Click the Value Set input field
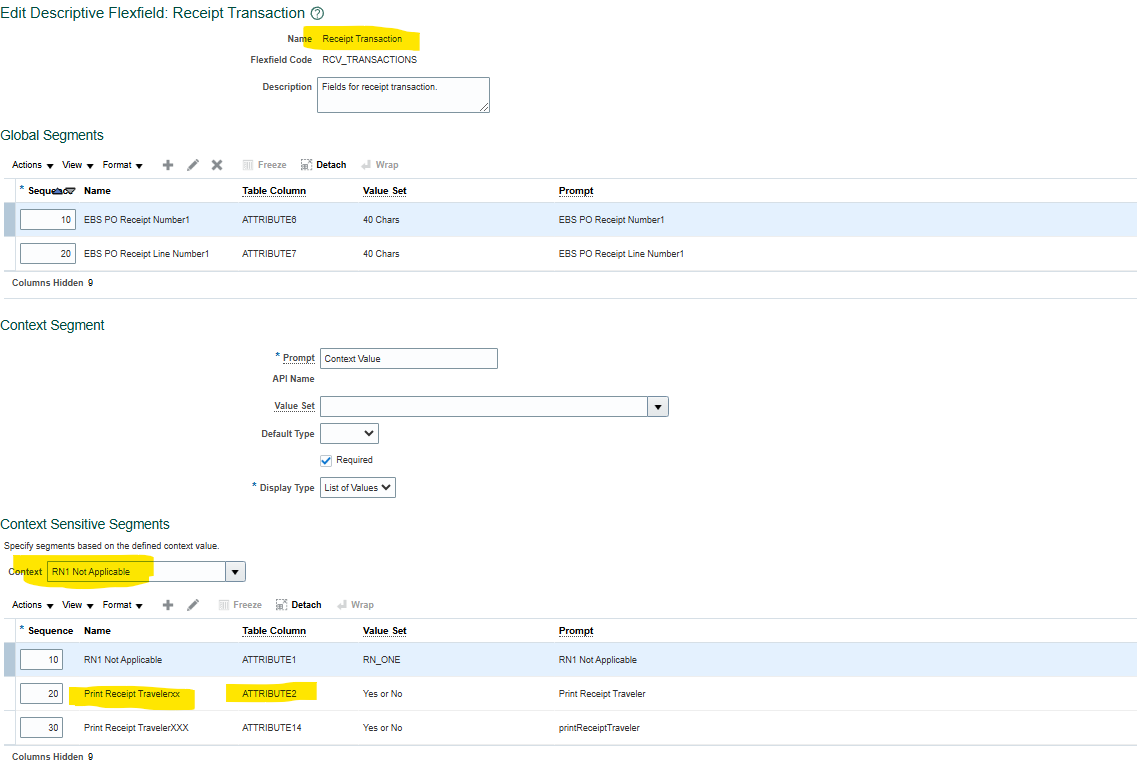Screen dimensions: 1137x762 click(484, 407)
